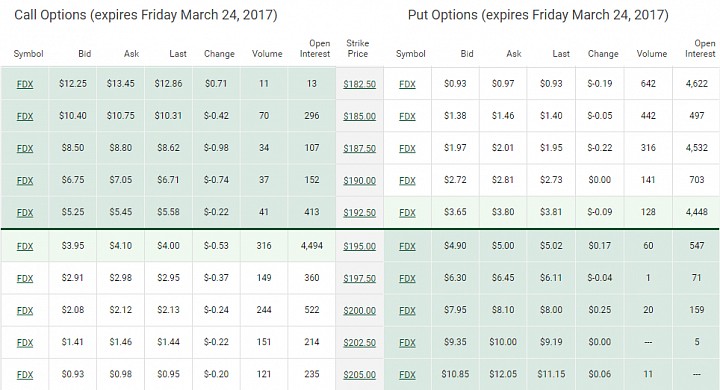The height and width of the screenshot is (390, 720).
Task: Open the $190.00 strike price link
Action: point(360,181)
